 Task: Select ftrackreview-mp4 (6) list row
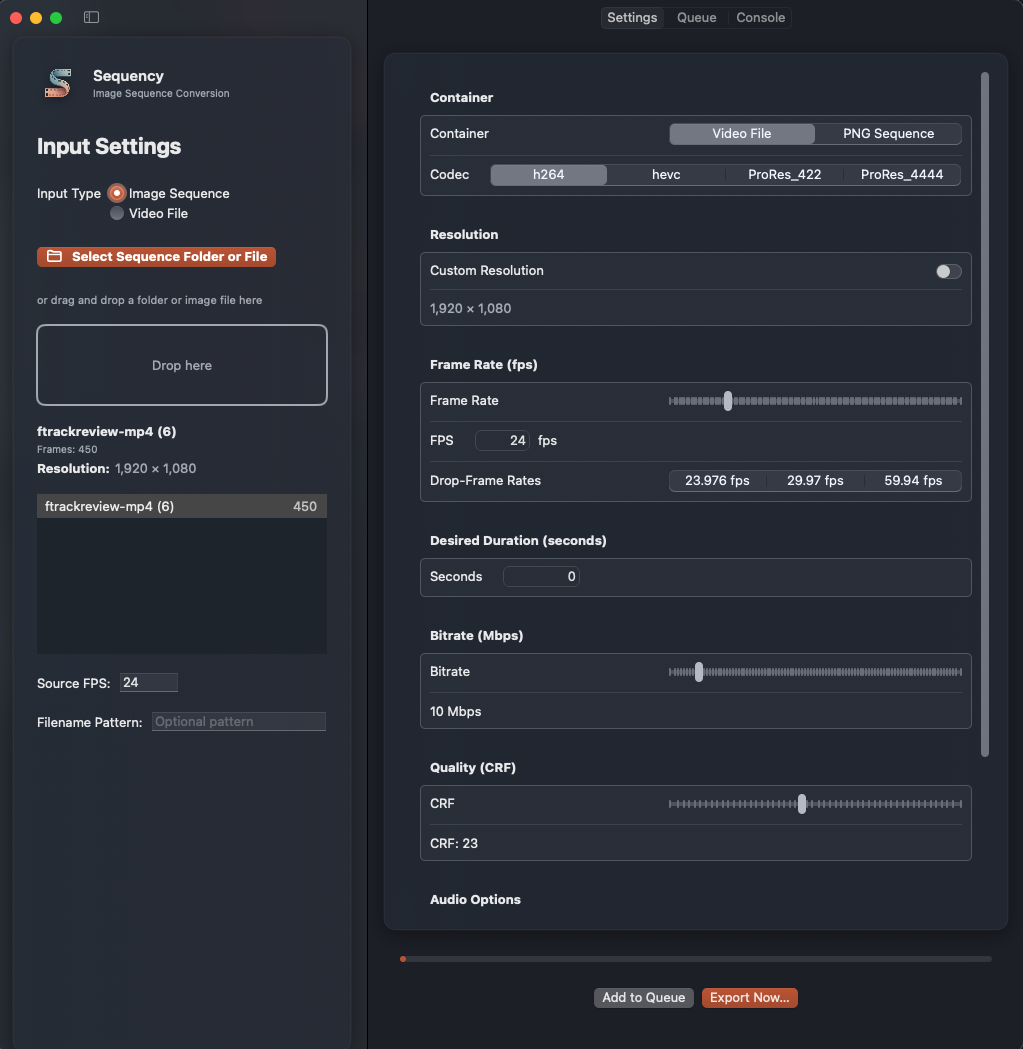click(x=182, y=506)
